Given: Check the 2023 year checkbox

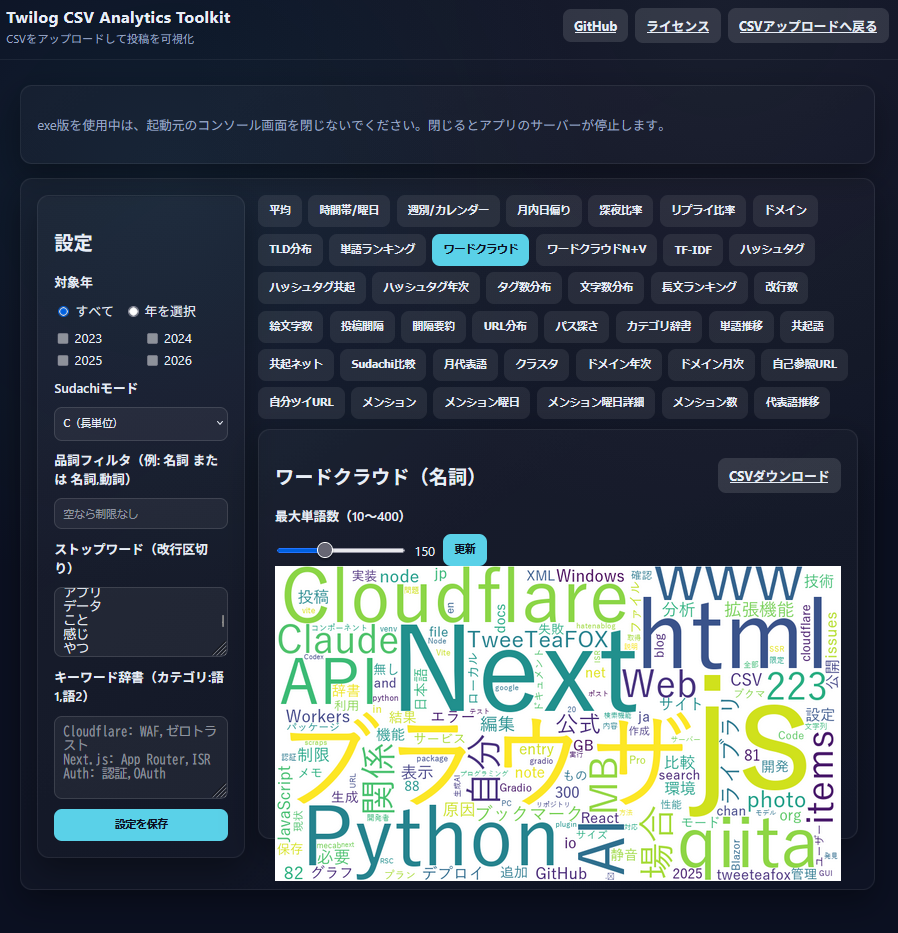Looking at the screenshot, I should click(x=64, y=339).
